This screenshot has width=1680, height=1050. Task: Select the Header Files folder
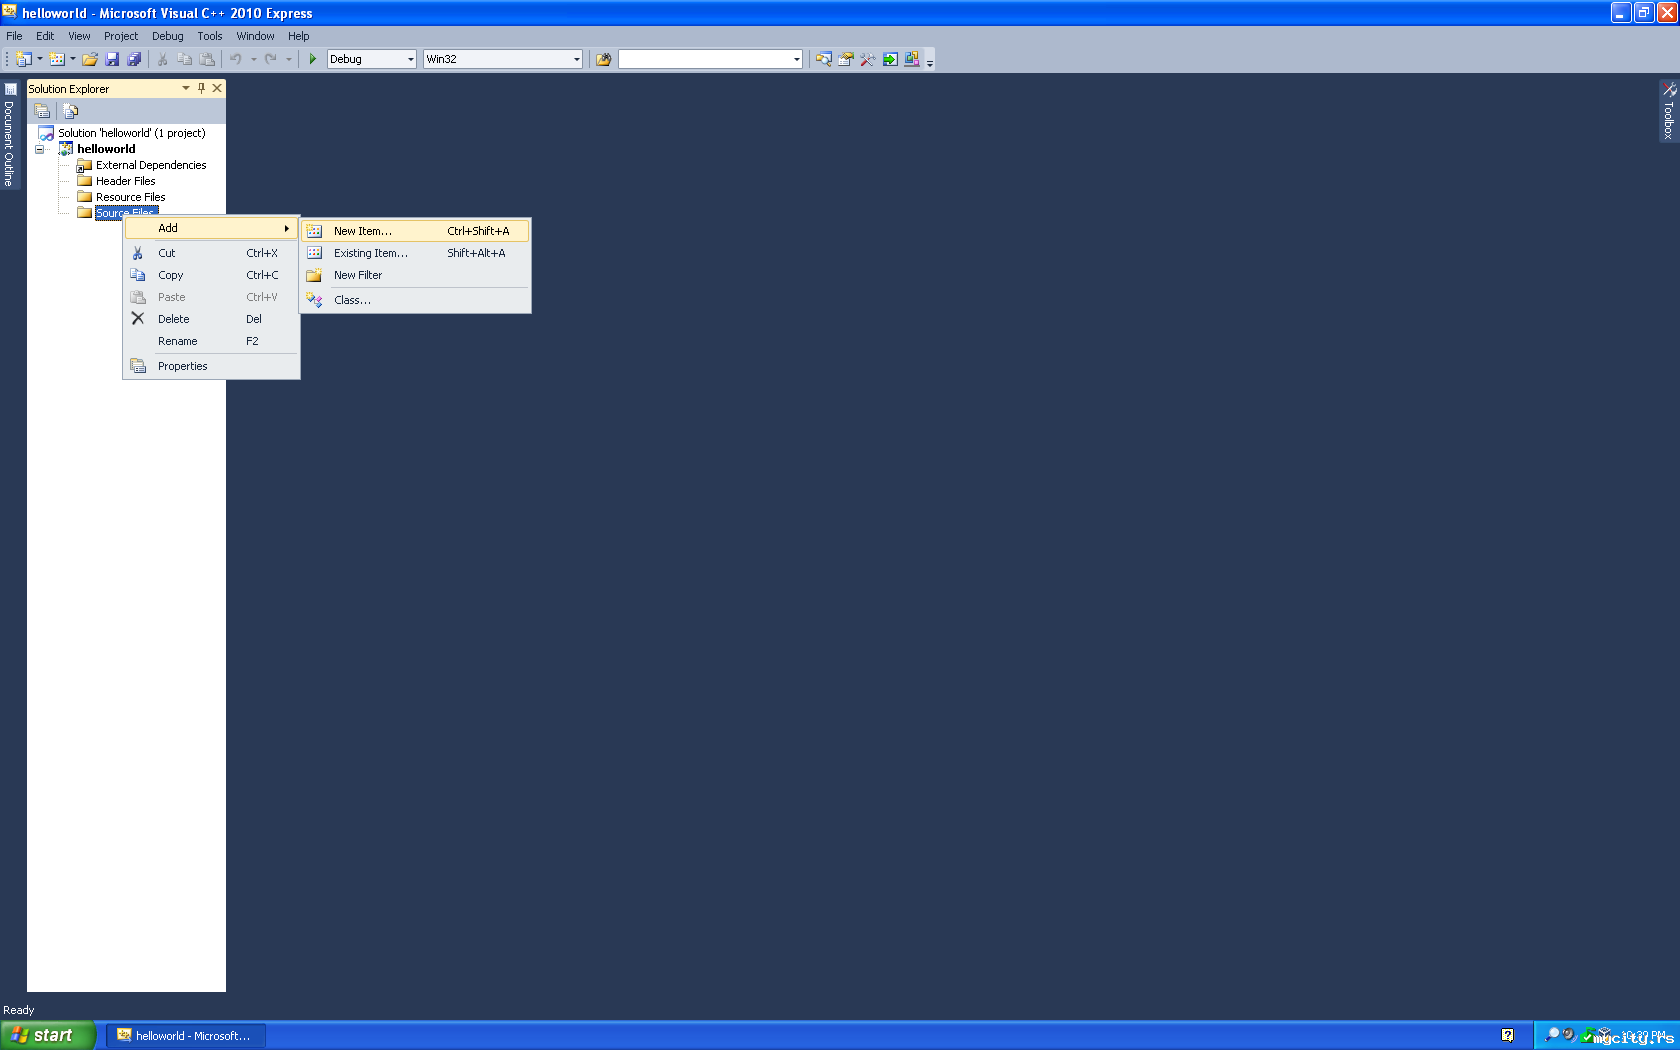click(x=125, y=181)
